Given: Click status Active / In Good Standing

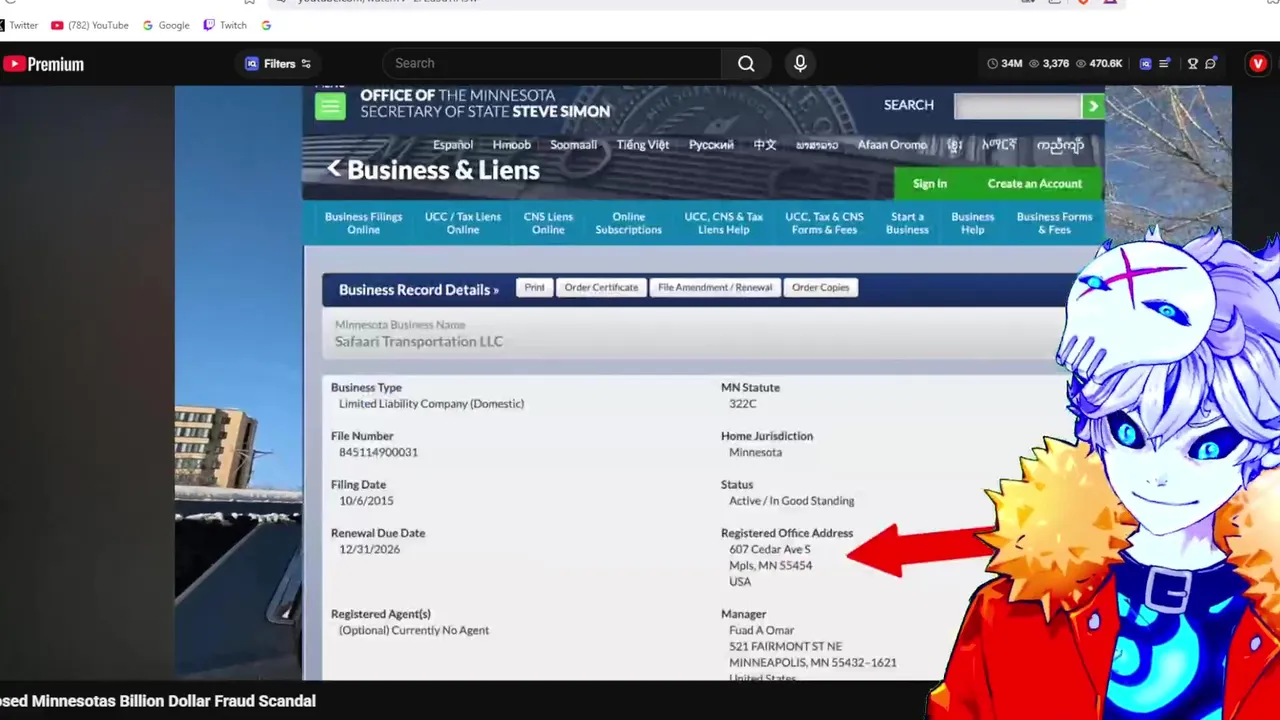Looking at the screenshot, I should pyautogui.click(x=791, y=500).
